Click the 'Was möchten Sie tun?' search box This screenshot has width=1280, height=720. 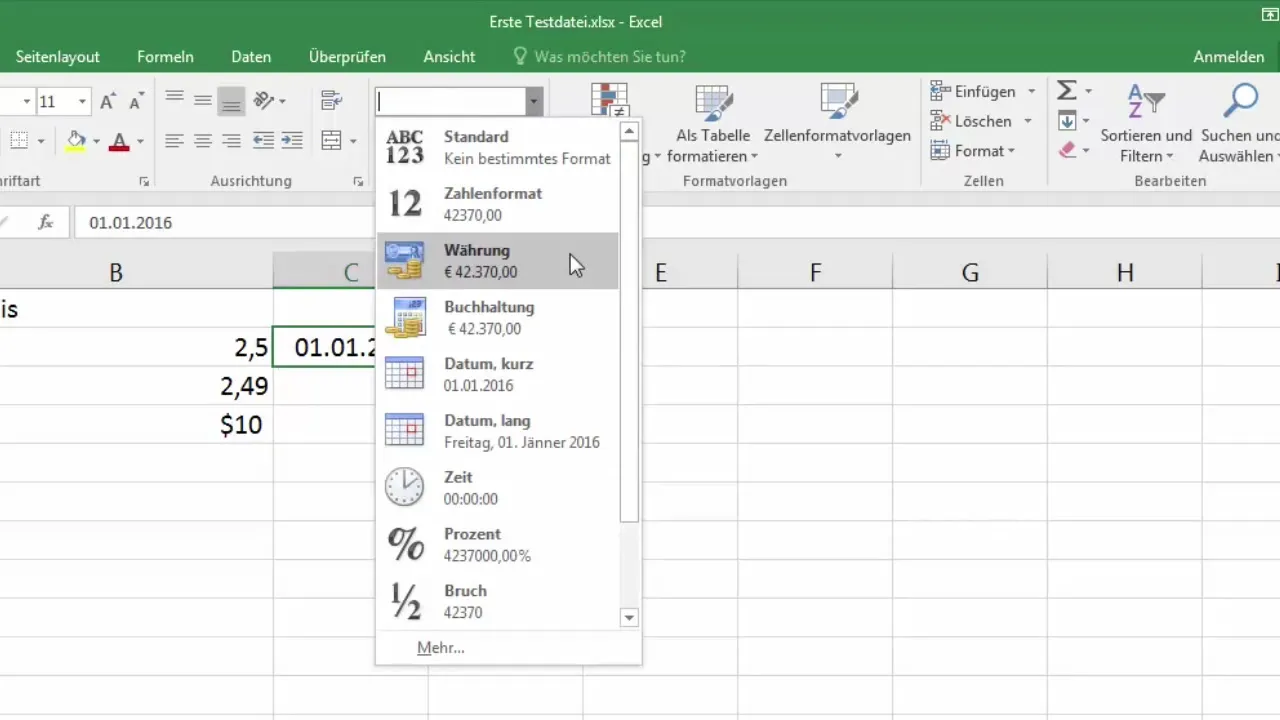(598, 57)
